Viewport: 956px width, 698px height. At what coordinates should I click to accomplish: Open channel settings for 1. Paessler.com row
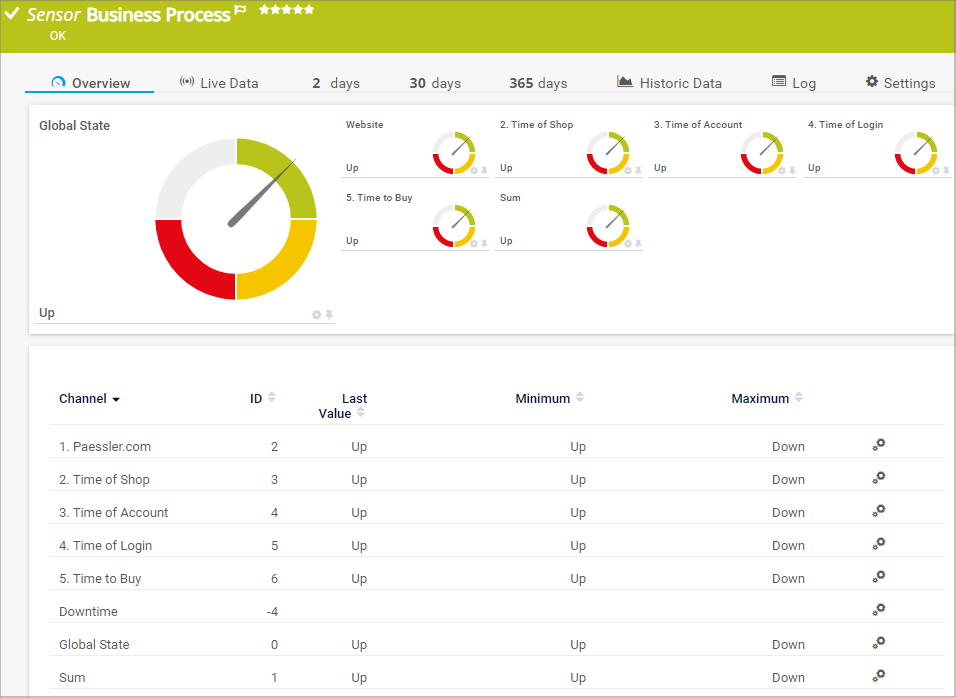878,446
